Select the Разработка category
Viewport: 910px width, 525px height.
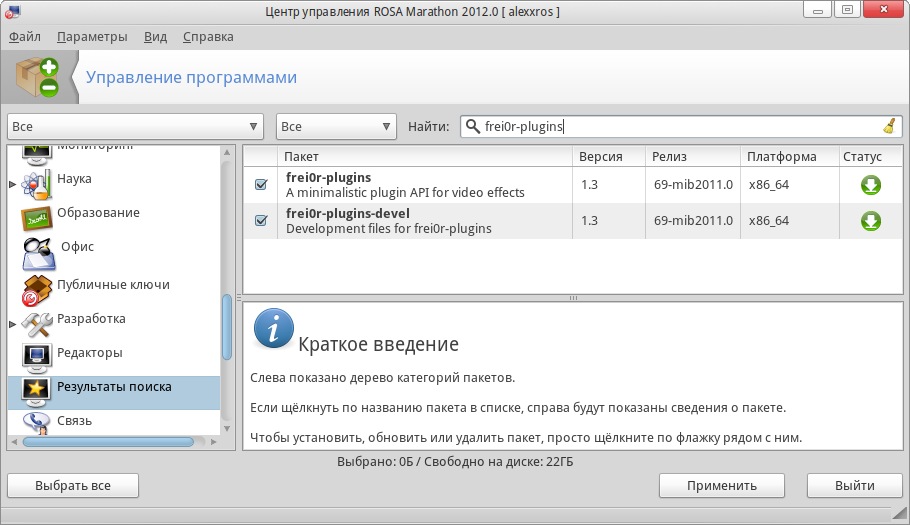(x=91, y=318)
